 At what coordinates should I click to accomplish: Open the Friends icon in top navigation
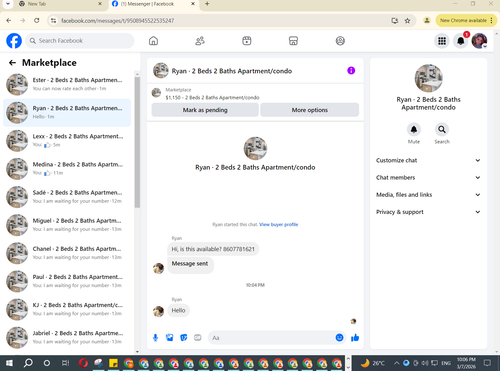tap(200, 41)
